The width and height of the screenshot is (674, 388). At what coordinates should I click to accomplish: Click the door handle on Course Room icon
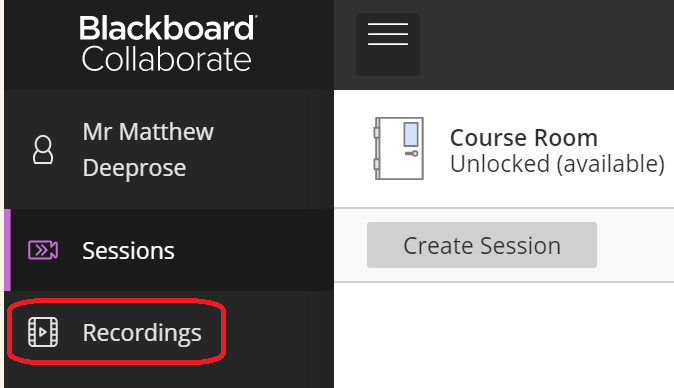[412, 153]
